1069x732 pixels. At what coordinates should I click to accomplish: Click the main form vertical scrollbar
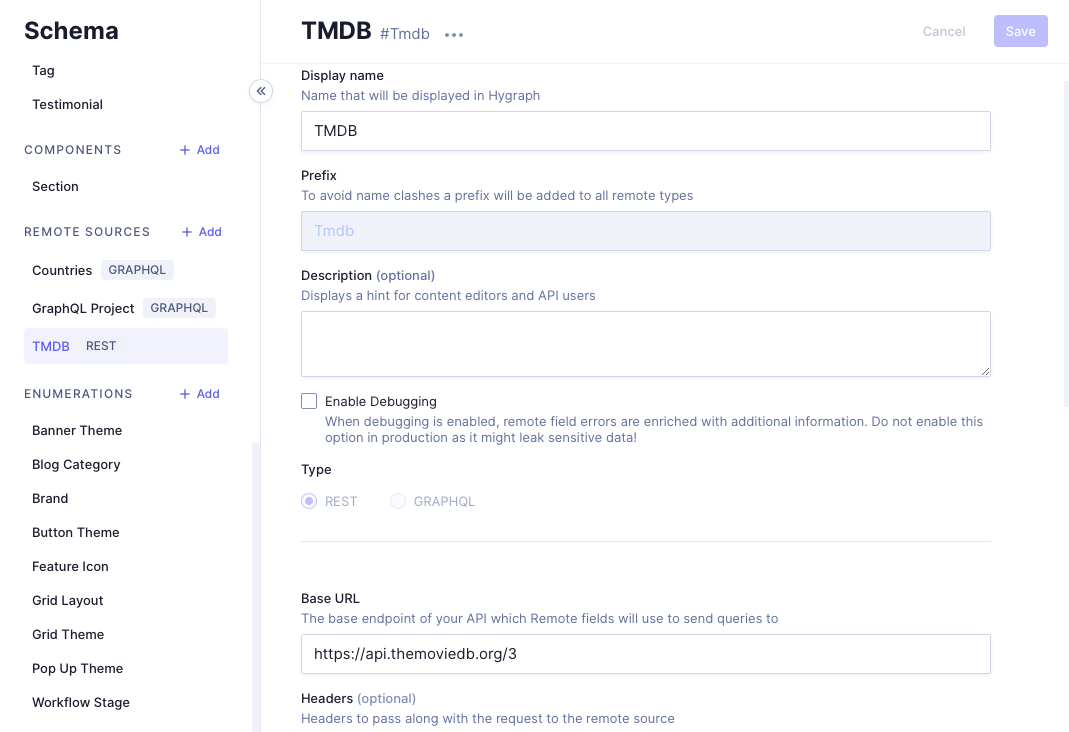pyautogui.click(x=1066, y=244)
